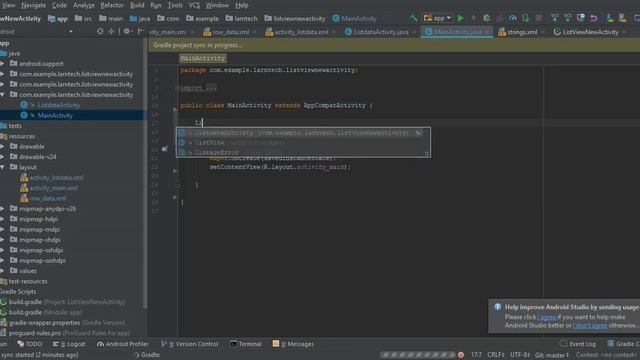Viewport: 640px width, 360px height.
Task: Click the Debug app bug icon
Action: pyautogui.click(x=487, y=18)
